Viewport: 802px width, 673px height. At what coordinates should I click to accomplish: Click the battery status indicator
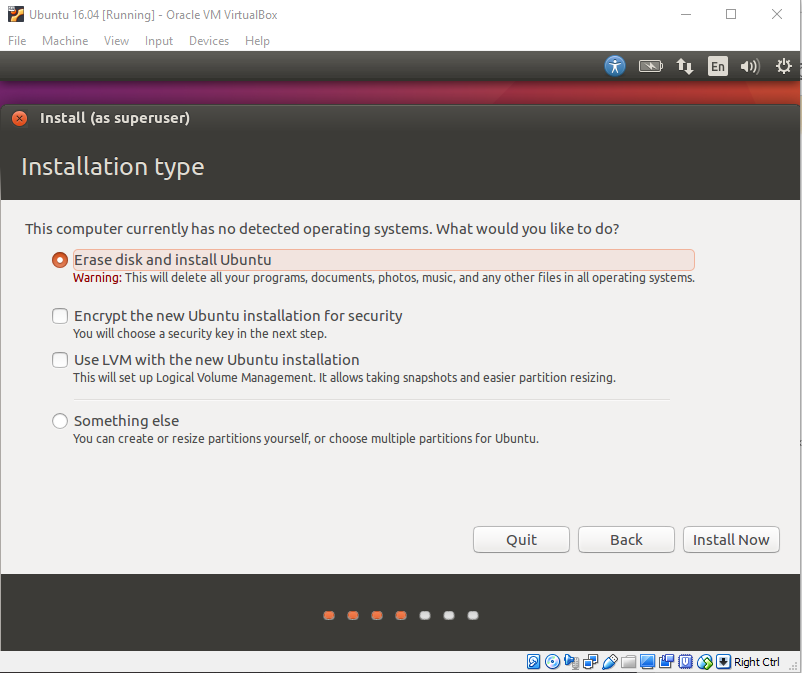[651, 66]
